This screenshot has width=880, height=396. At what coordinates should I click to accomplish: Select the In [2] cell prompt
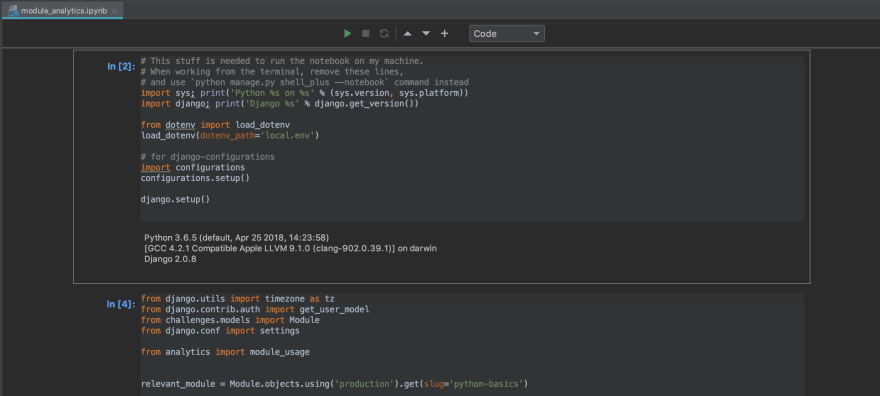(121, 67)
